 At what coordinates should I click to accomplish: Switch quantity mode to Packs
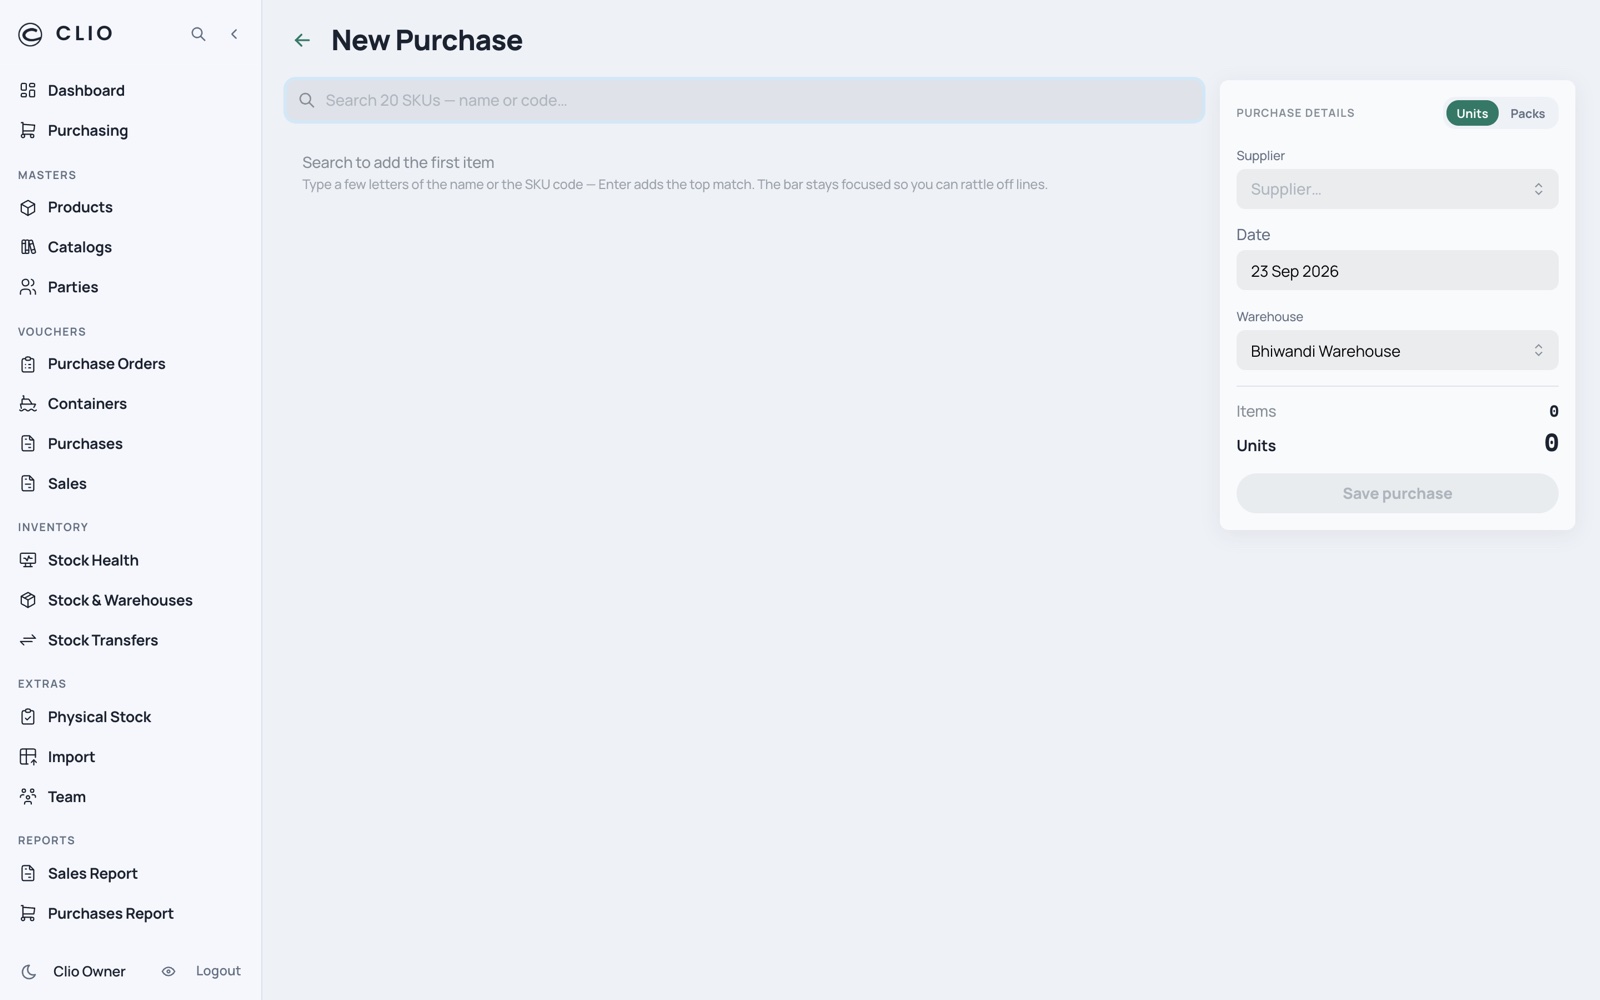(x=1527, y=113)
